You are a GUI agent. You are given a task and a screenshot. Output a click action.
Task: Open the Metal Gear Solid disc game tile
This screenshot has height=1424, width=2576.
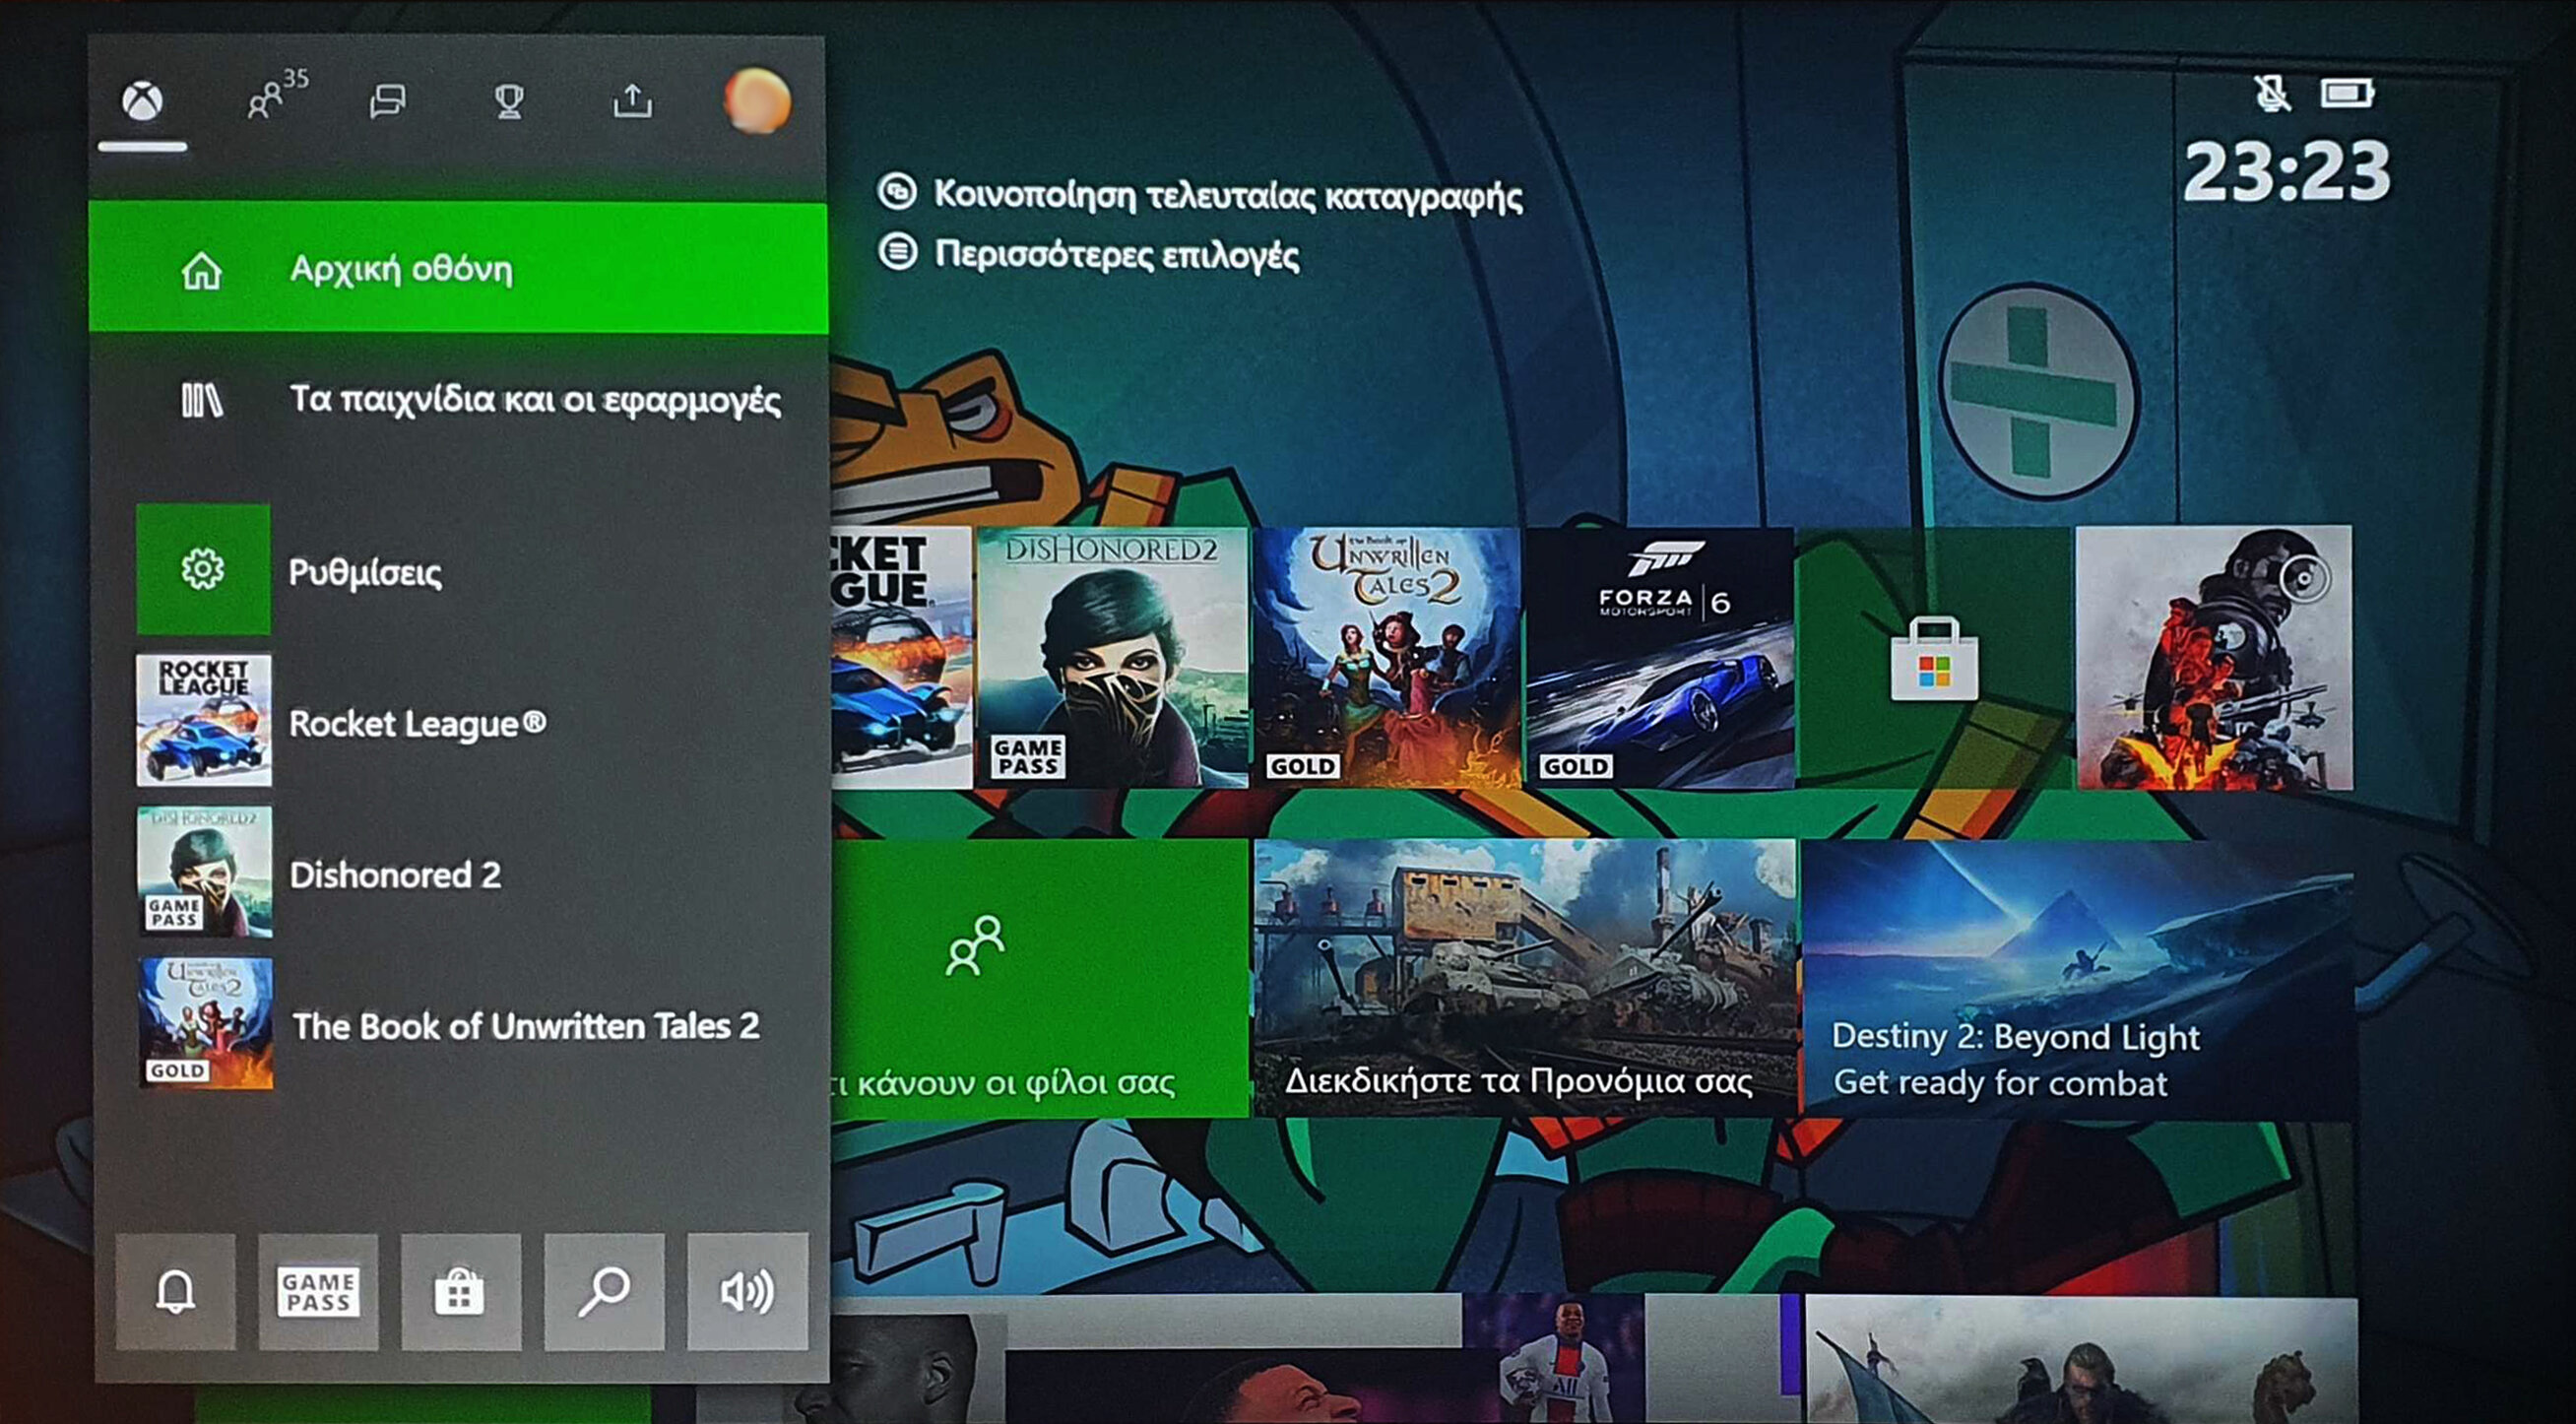(x=2214, y=657)
